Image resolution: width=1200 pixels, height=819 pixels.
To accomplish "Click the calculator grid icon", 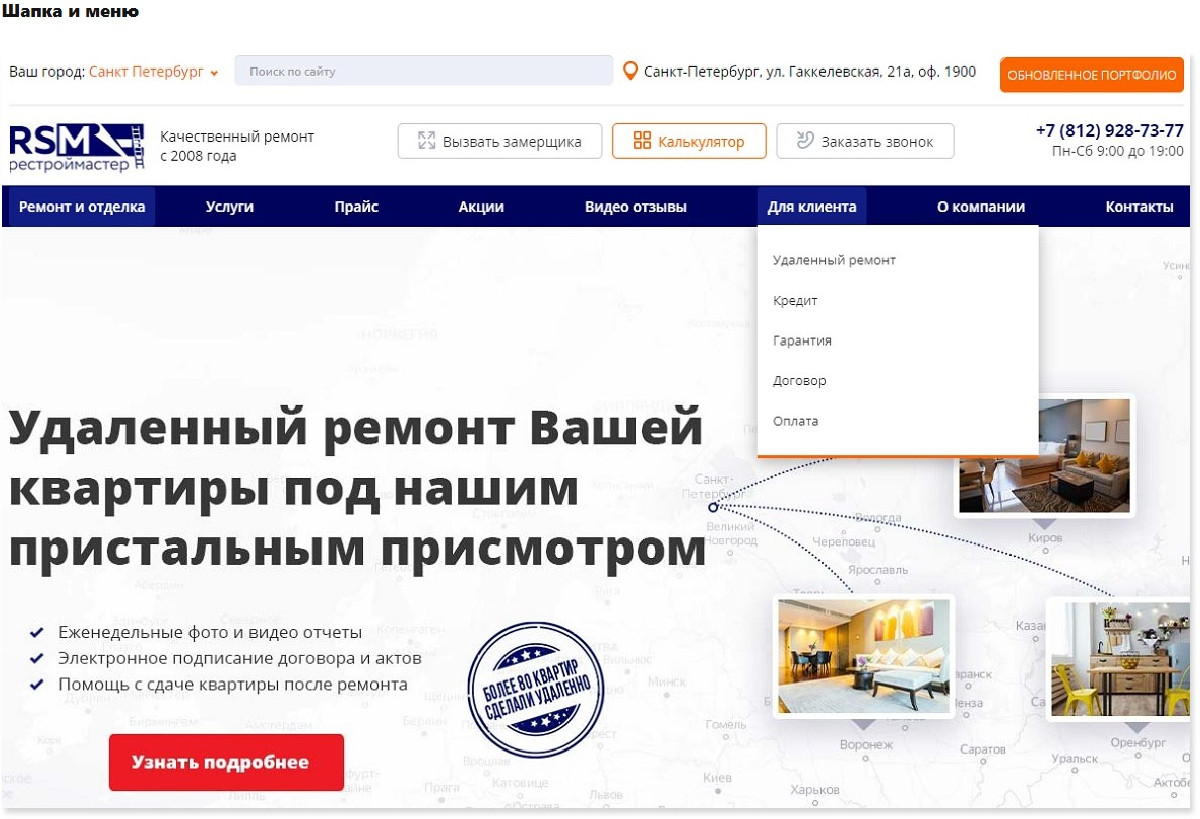I will (642, 141).
